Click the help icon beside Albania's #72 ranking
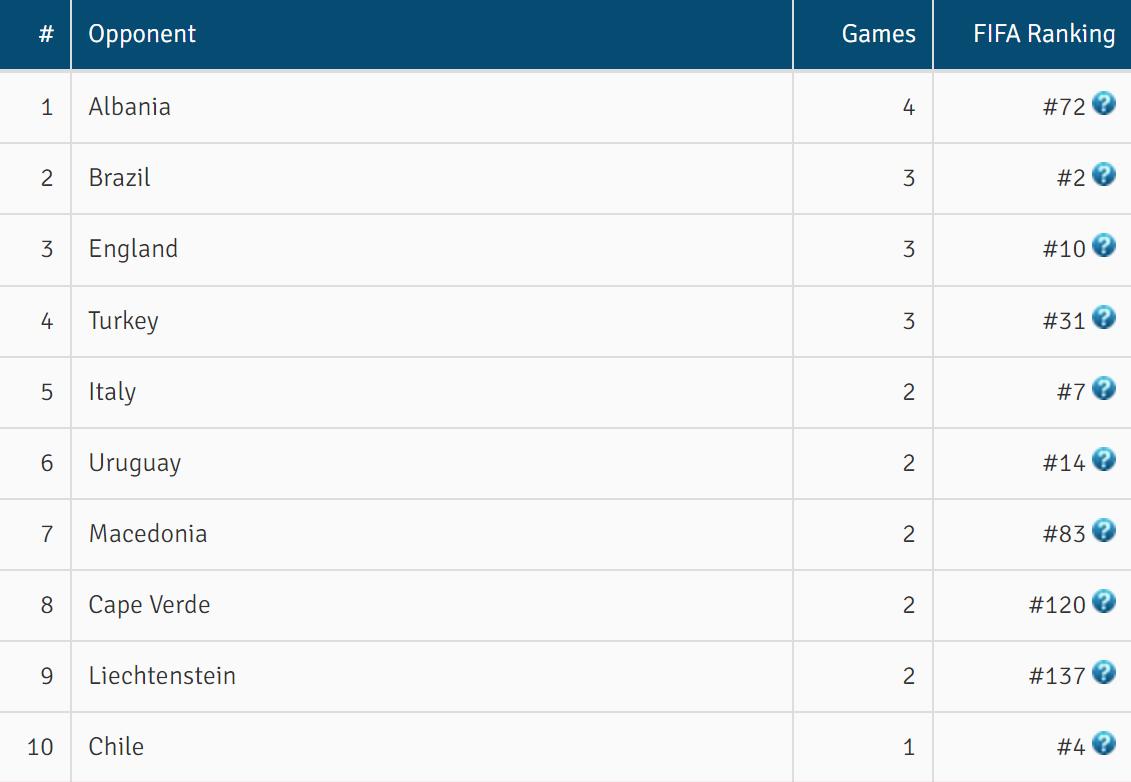This screenshot has width=1131, height=782. coord(1104,103)
